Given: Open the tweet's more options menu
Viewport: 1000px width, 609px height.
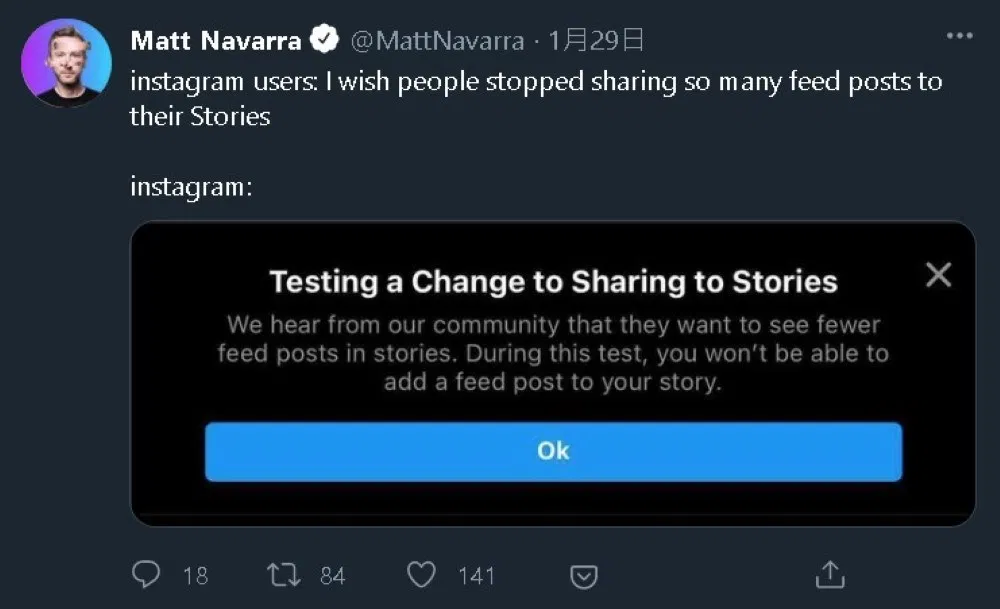Looking at the screenshot, I should point(959,36).
